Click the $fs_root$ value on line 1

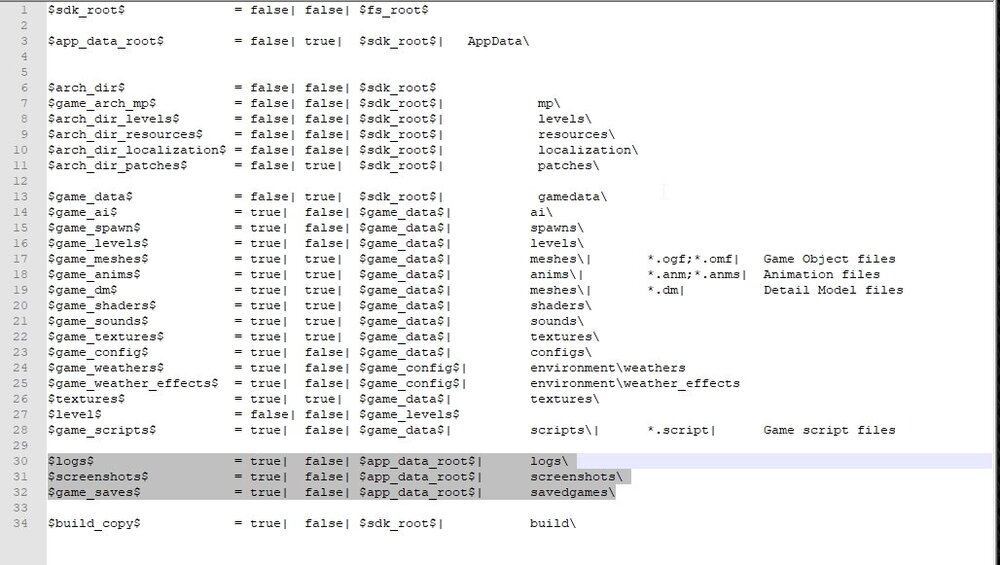point(394,9)
